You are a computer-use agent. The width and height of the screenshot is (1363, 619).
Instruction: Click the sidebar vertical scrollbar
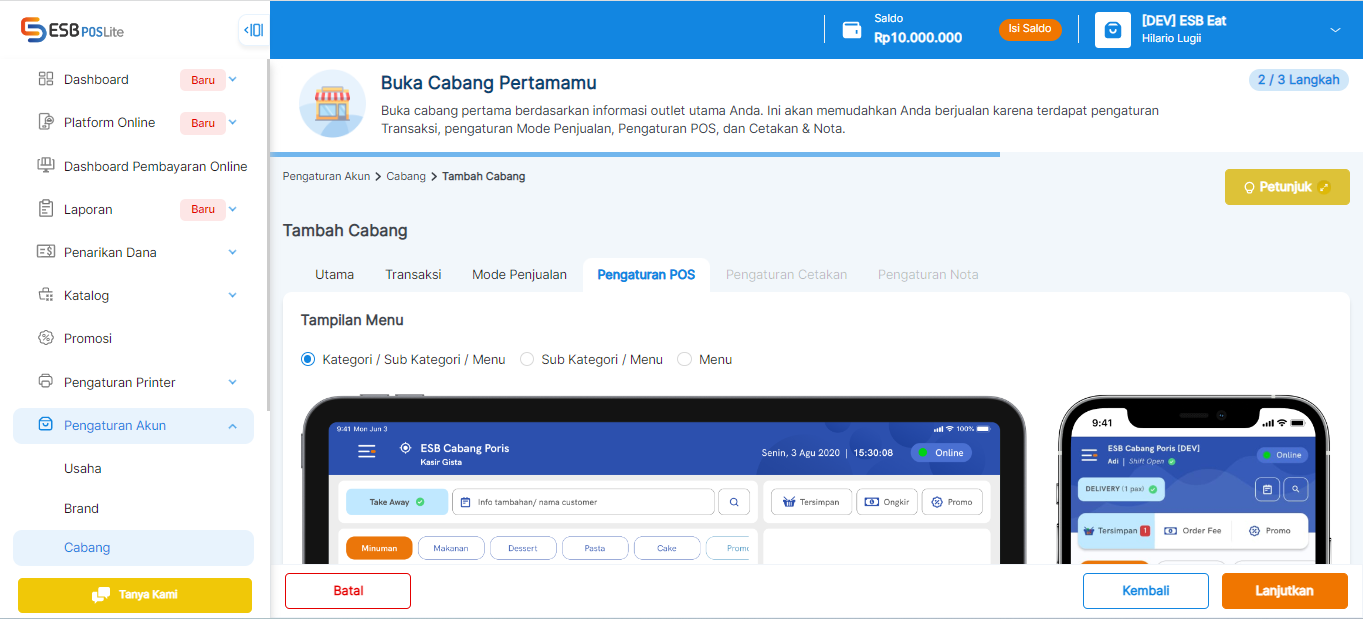click(x=267, y=235)
